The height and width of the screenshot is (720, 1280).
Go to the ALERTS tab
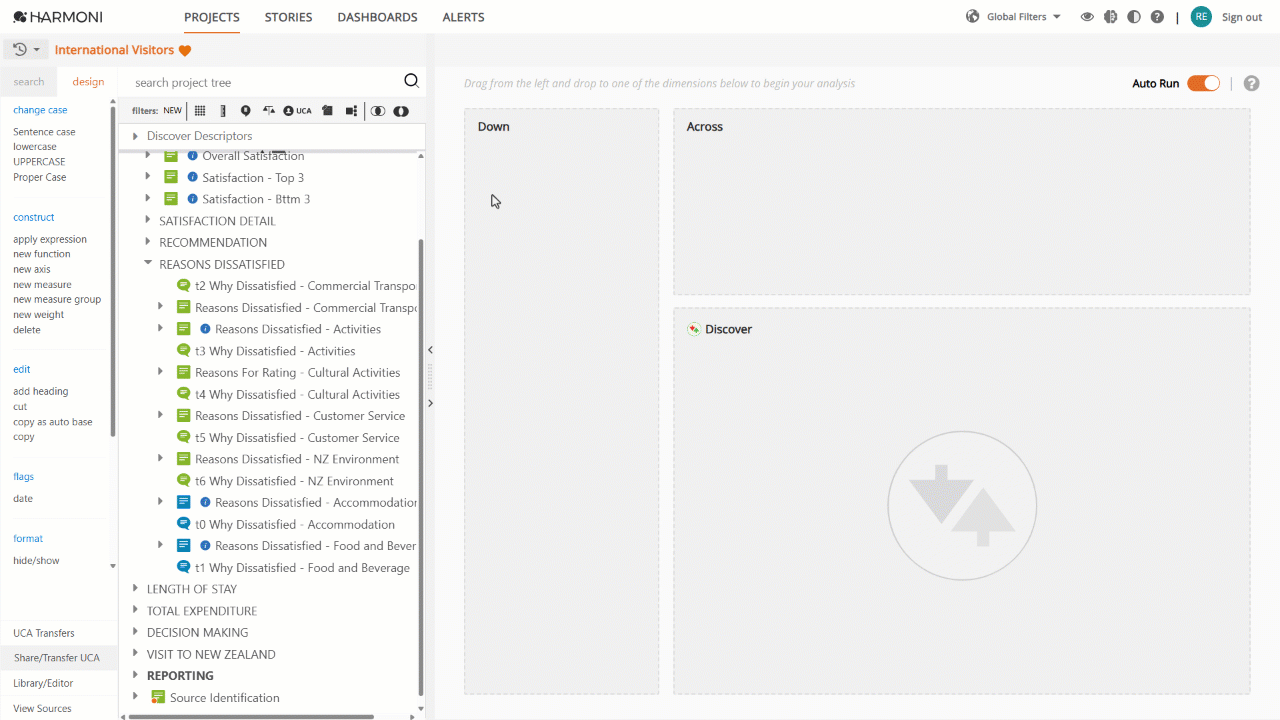pos(463,17)
